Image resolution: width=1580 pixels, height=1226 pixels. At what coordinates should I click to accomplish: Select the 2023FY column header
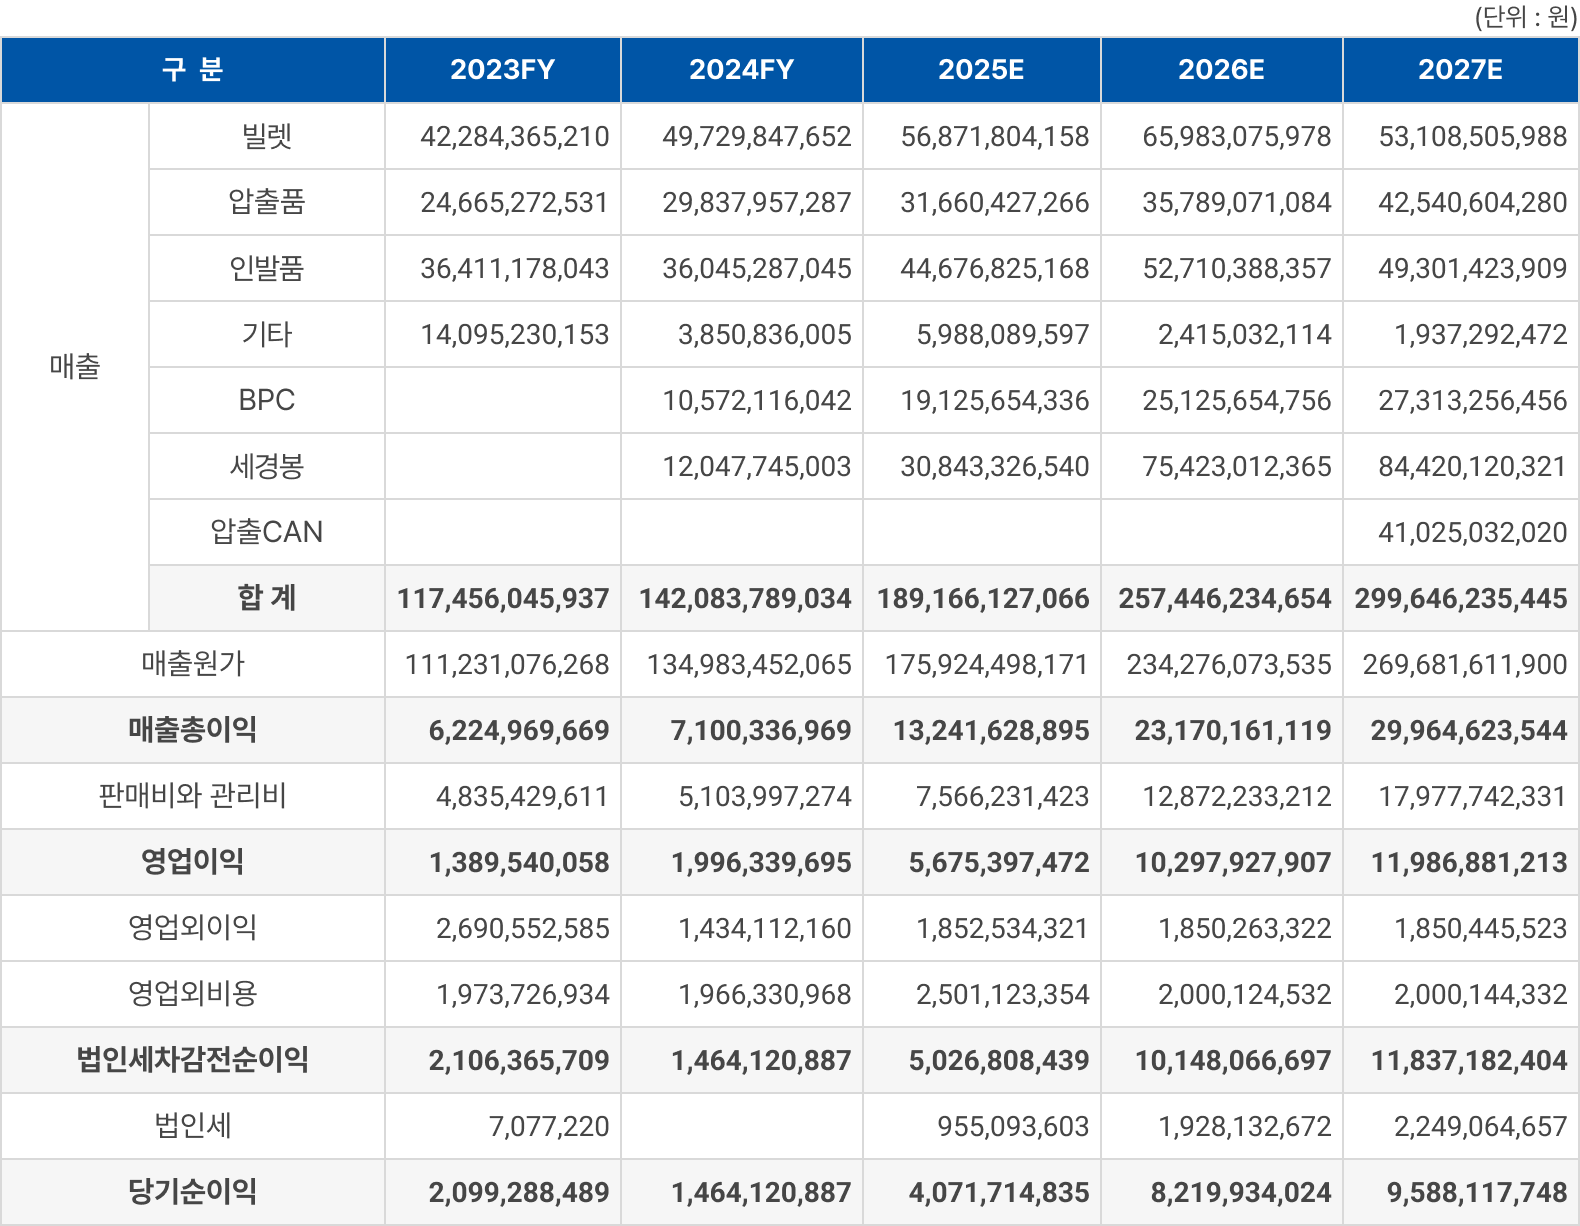[502, 70]
